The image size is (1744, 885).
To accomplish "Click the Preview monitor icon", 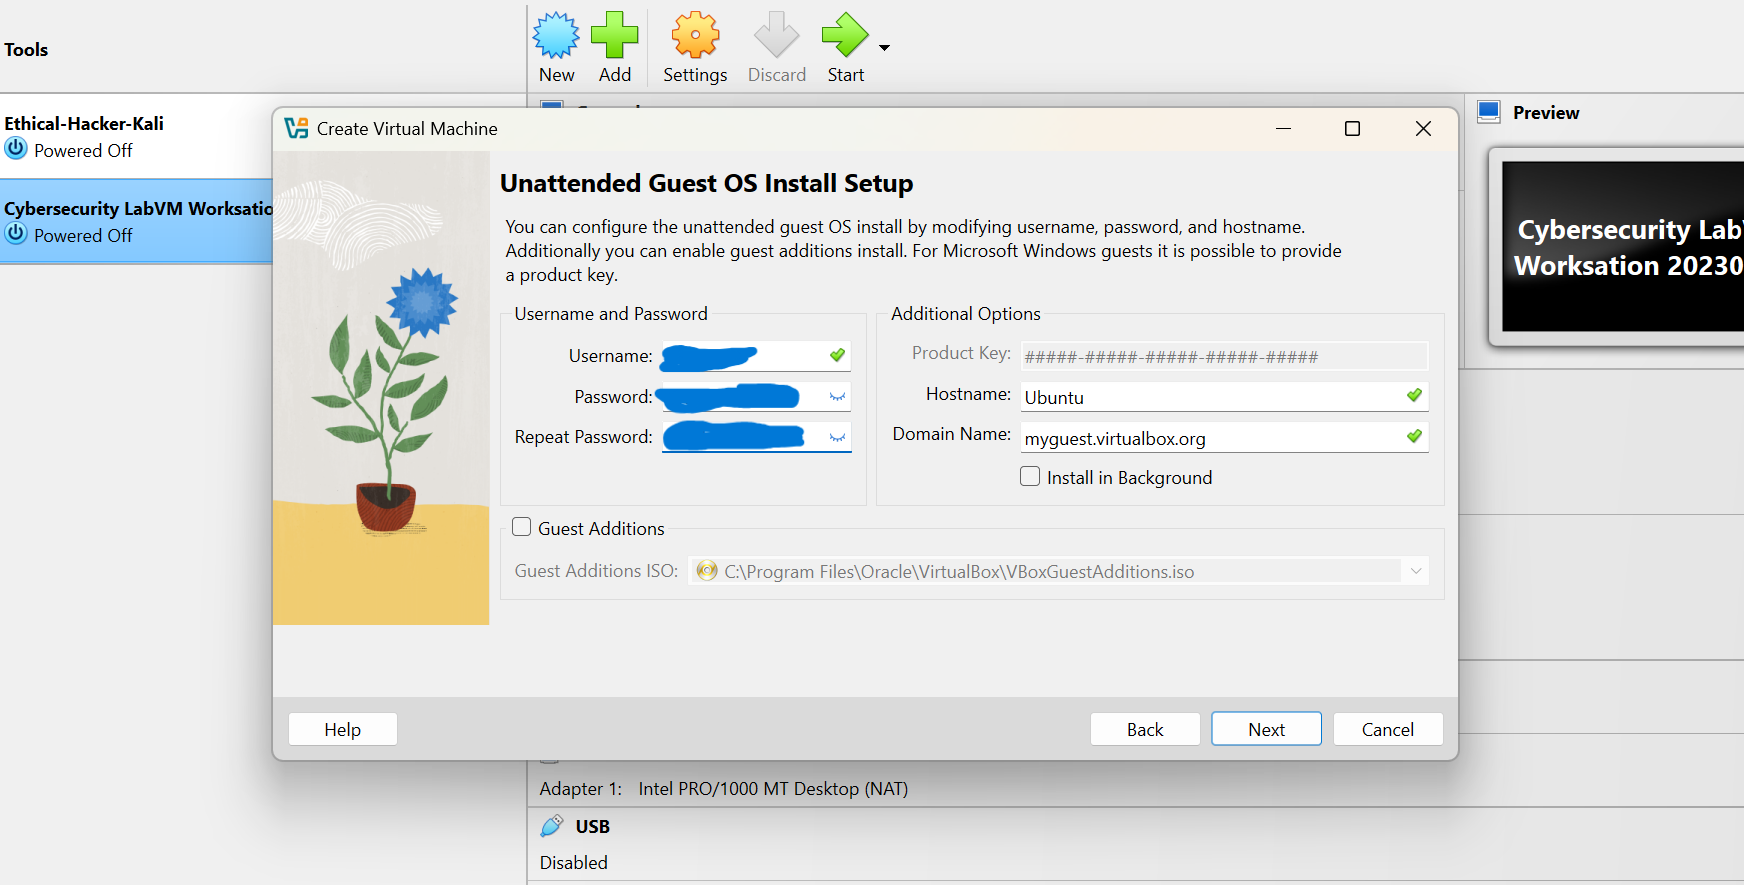I will click(x=1489, y=112).
